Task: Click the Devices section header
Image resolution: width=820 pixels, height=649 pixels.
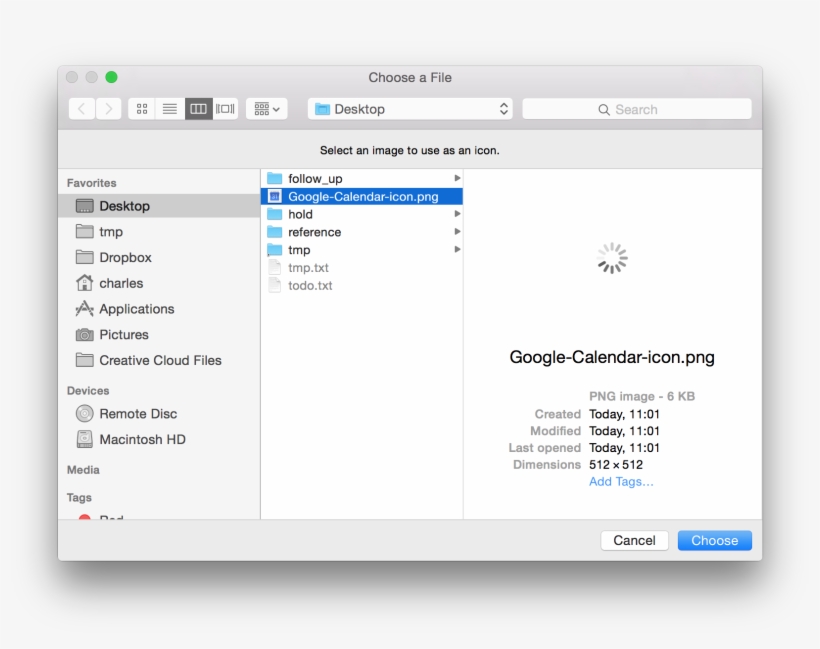Action: pyautogui.click(x=88, y=391)
